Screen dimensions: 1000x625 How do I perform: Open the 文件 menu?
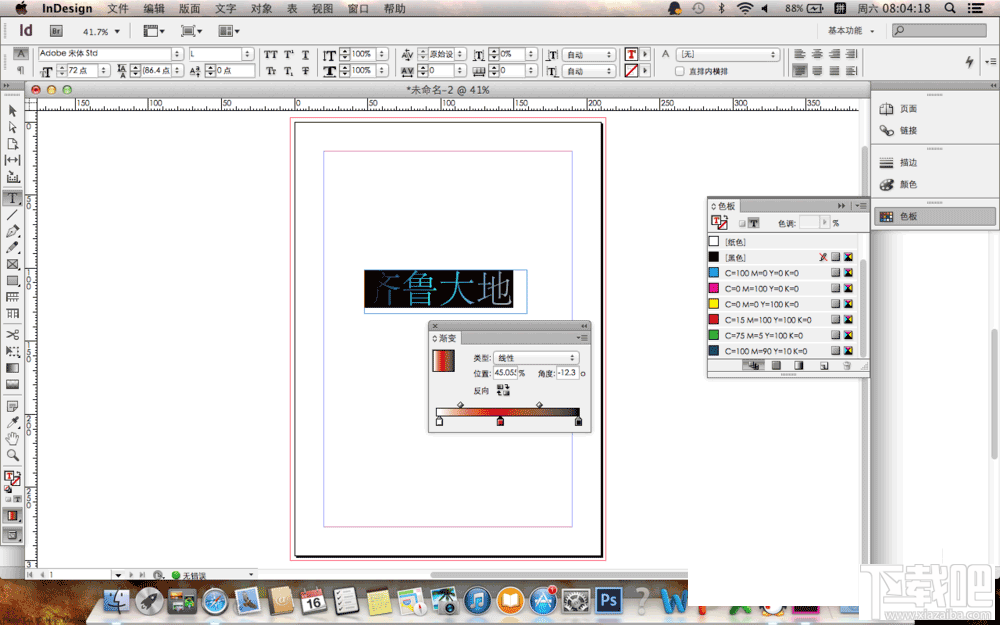(x=118, y=8)
